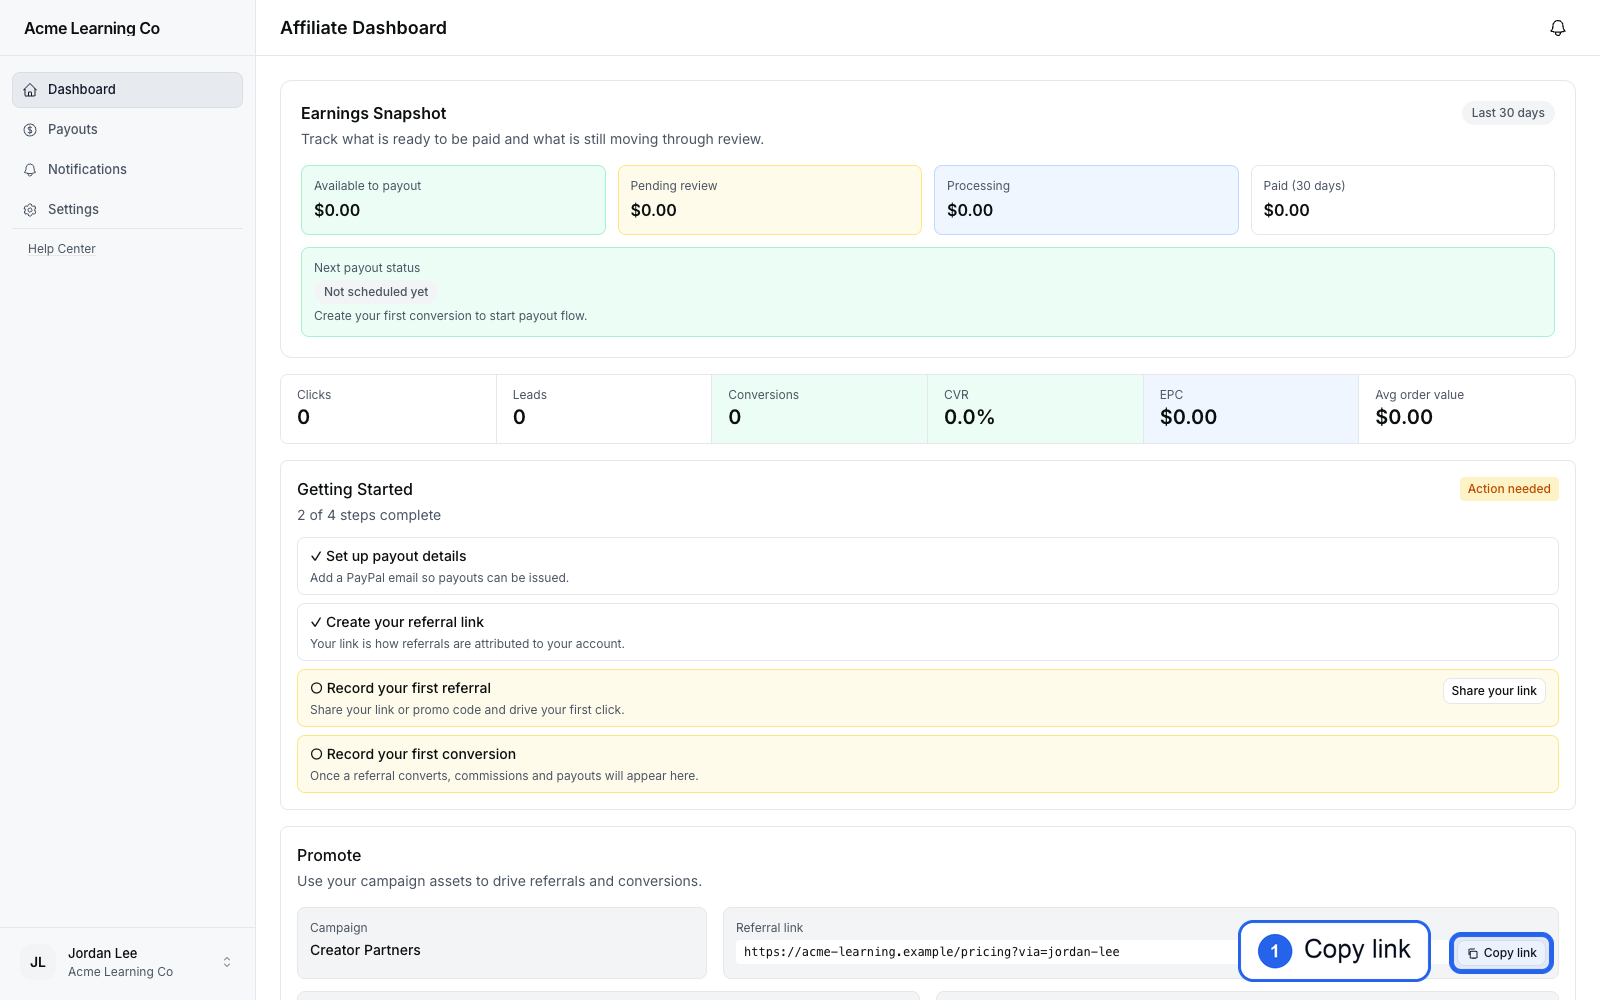The width and height of the screenshot is (1600, 1000).
Task: Open the Payouts menu item
Action: click(127, 130)
